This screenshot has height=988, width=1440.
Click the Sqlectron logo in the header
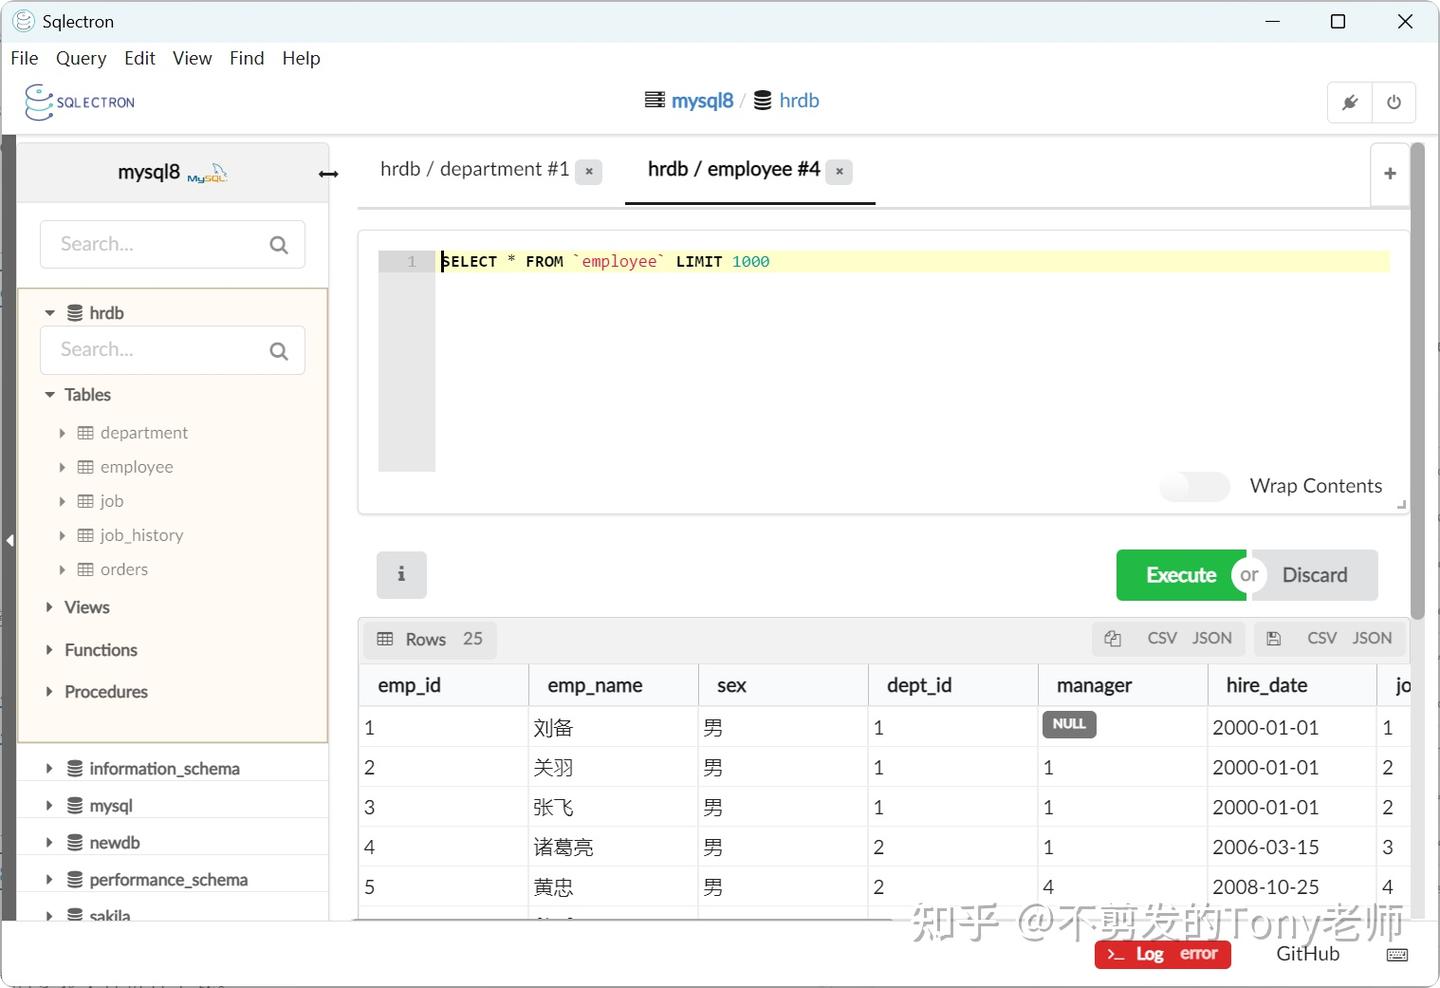[x=80, y=102]
